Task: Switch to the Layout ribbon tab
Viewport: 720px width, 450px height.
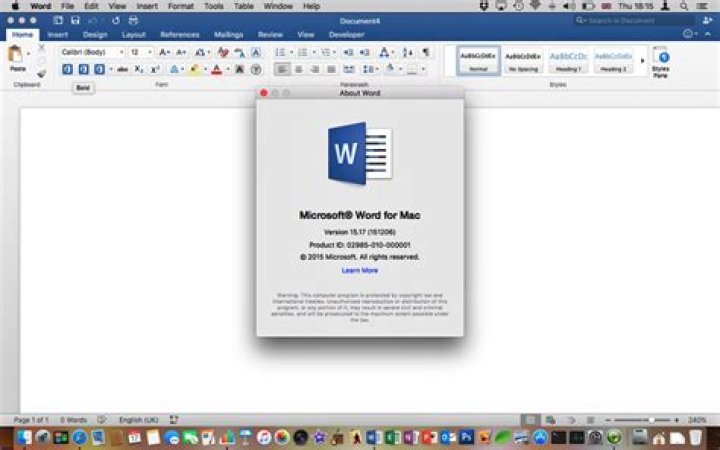Action: click(x=134, y=34)
